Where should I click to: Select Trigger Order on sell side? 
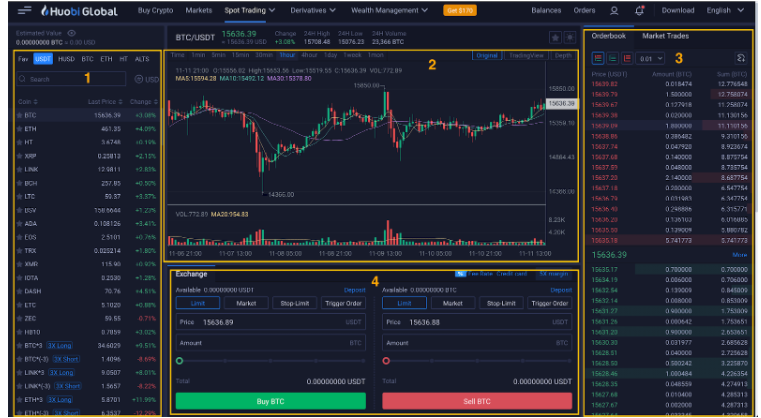(x=550, y=303)
